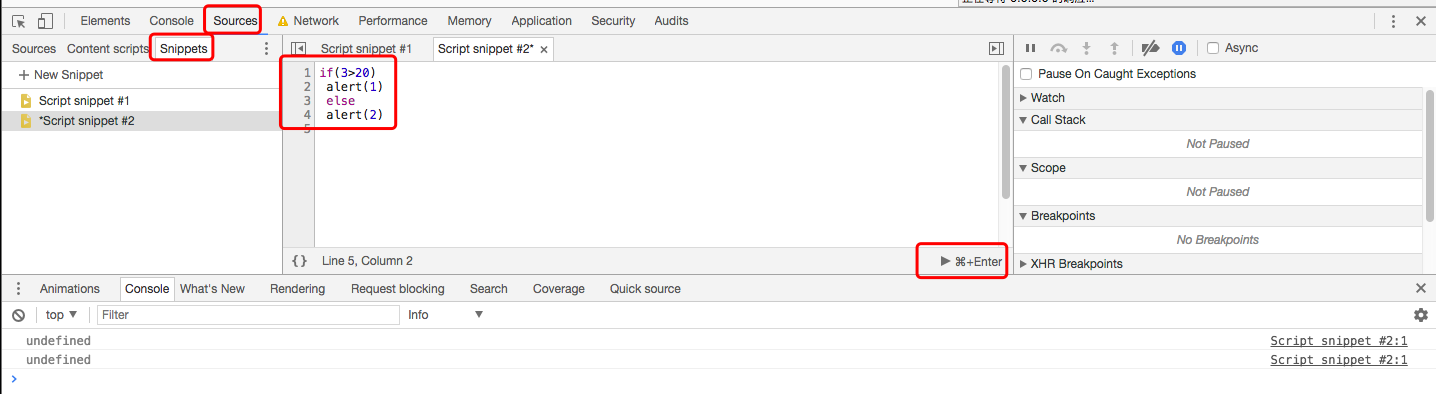Open the drawer three-dot menu
This screenshot has width=1436, height=394.
point(18,288)
